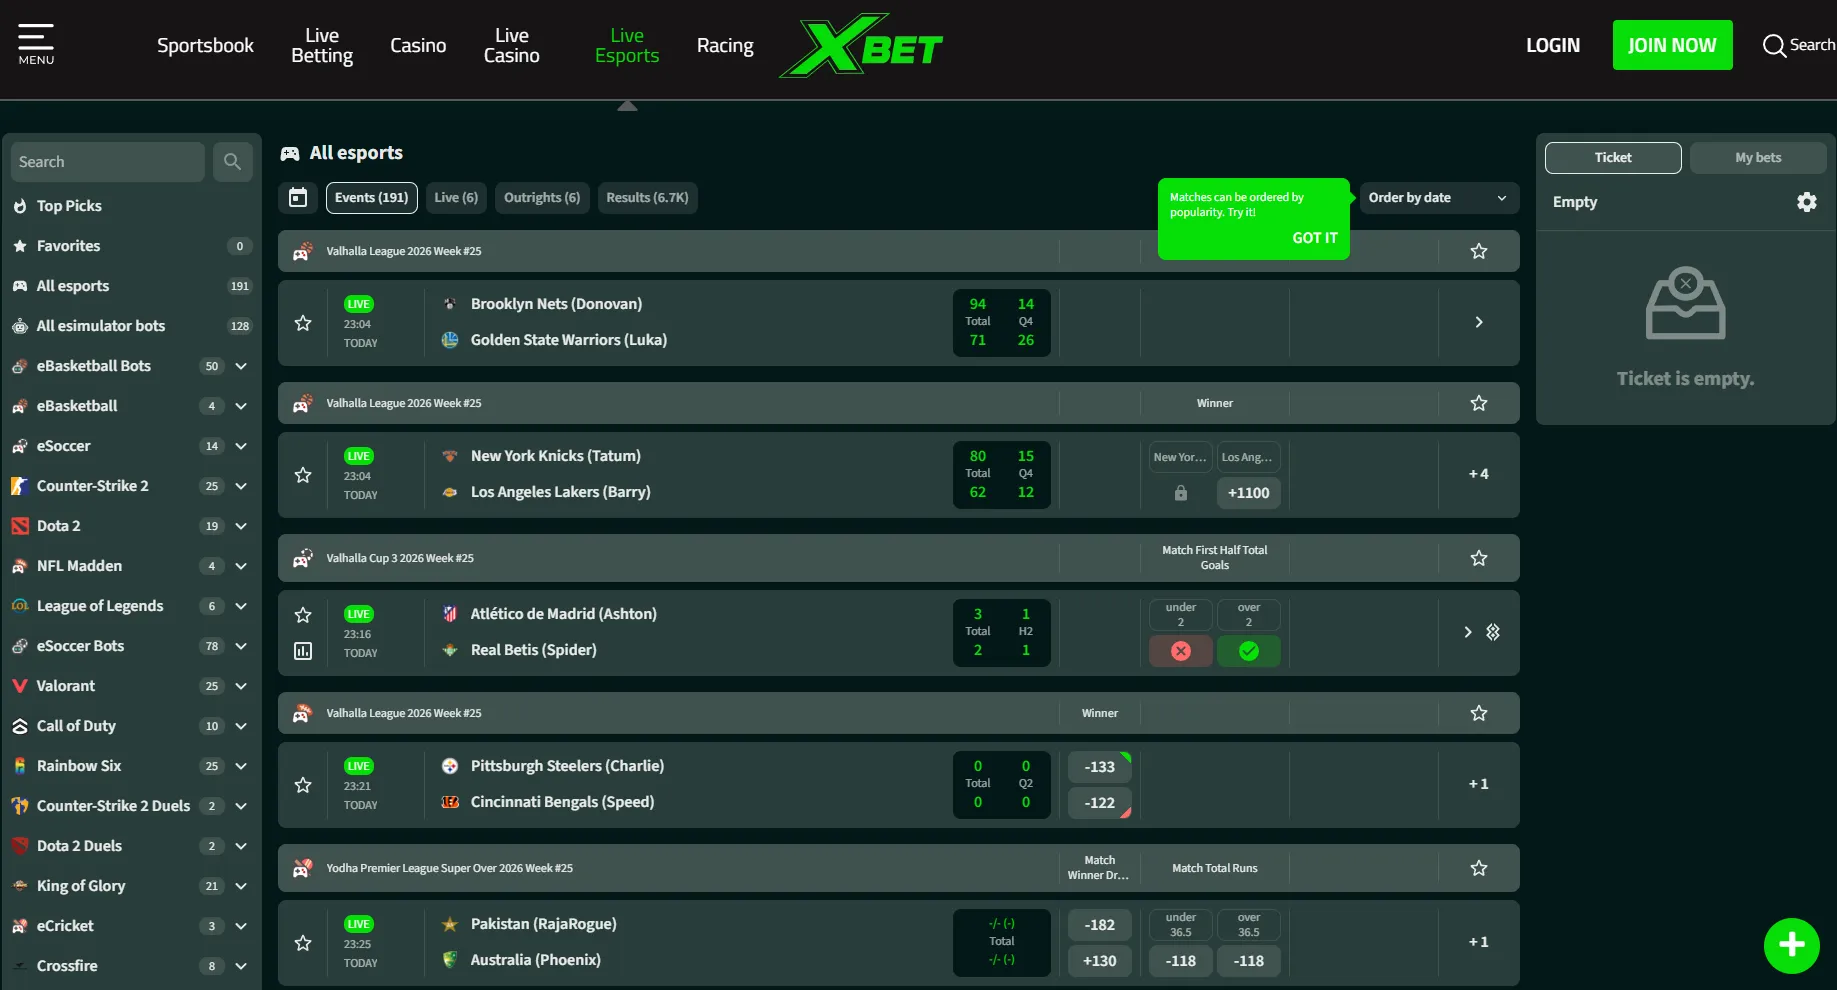1837x990 pixels.
Task: Open the hamburger MENU icon
Action: coord(36,45)
